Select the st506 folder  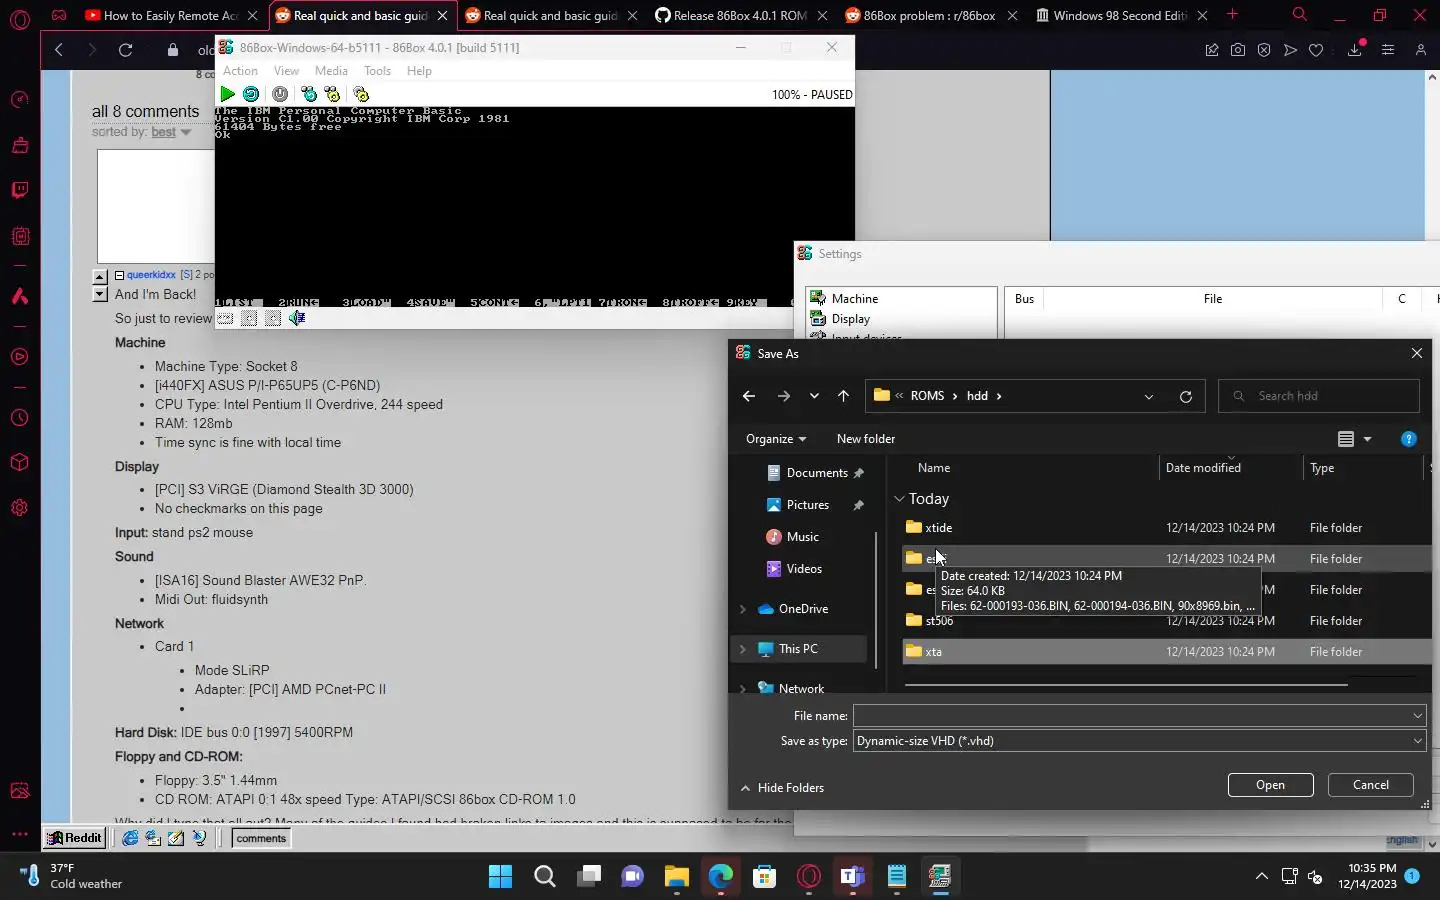point(1166,621)
